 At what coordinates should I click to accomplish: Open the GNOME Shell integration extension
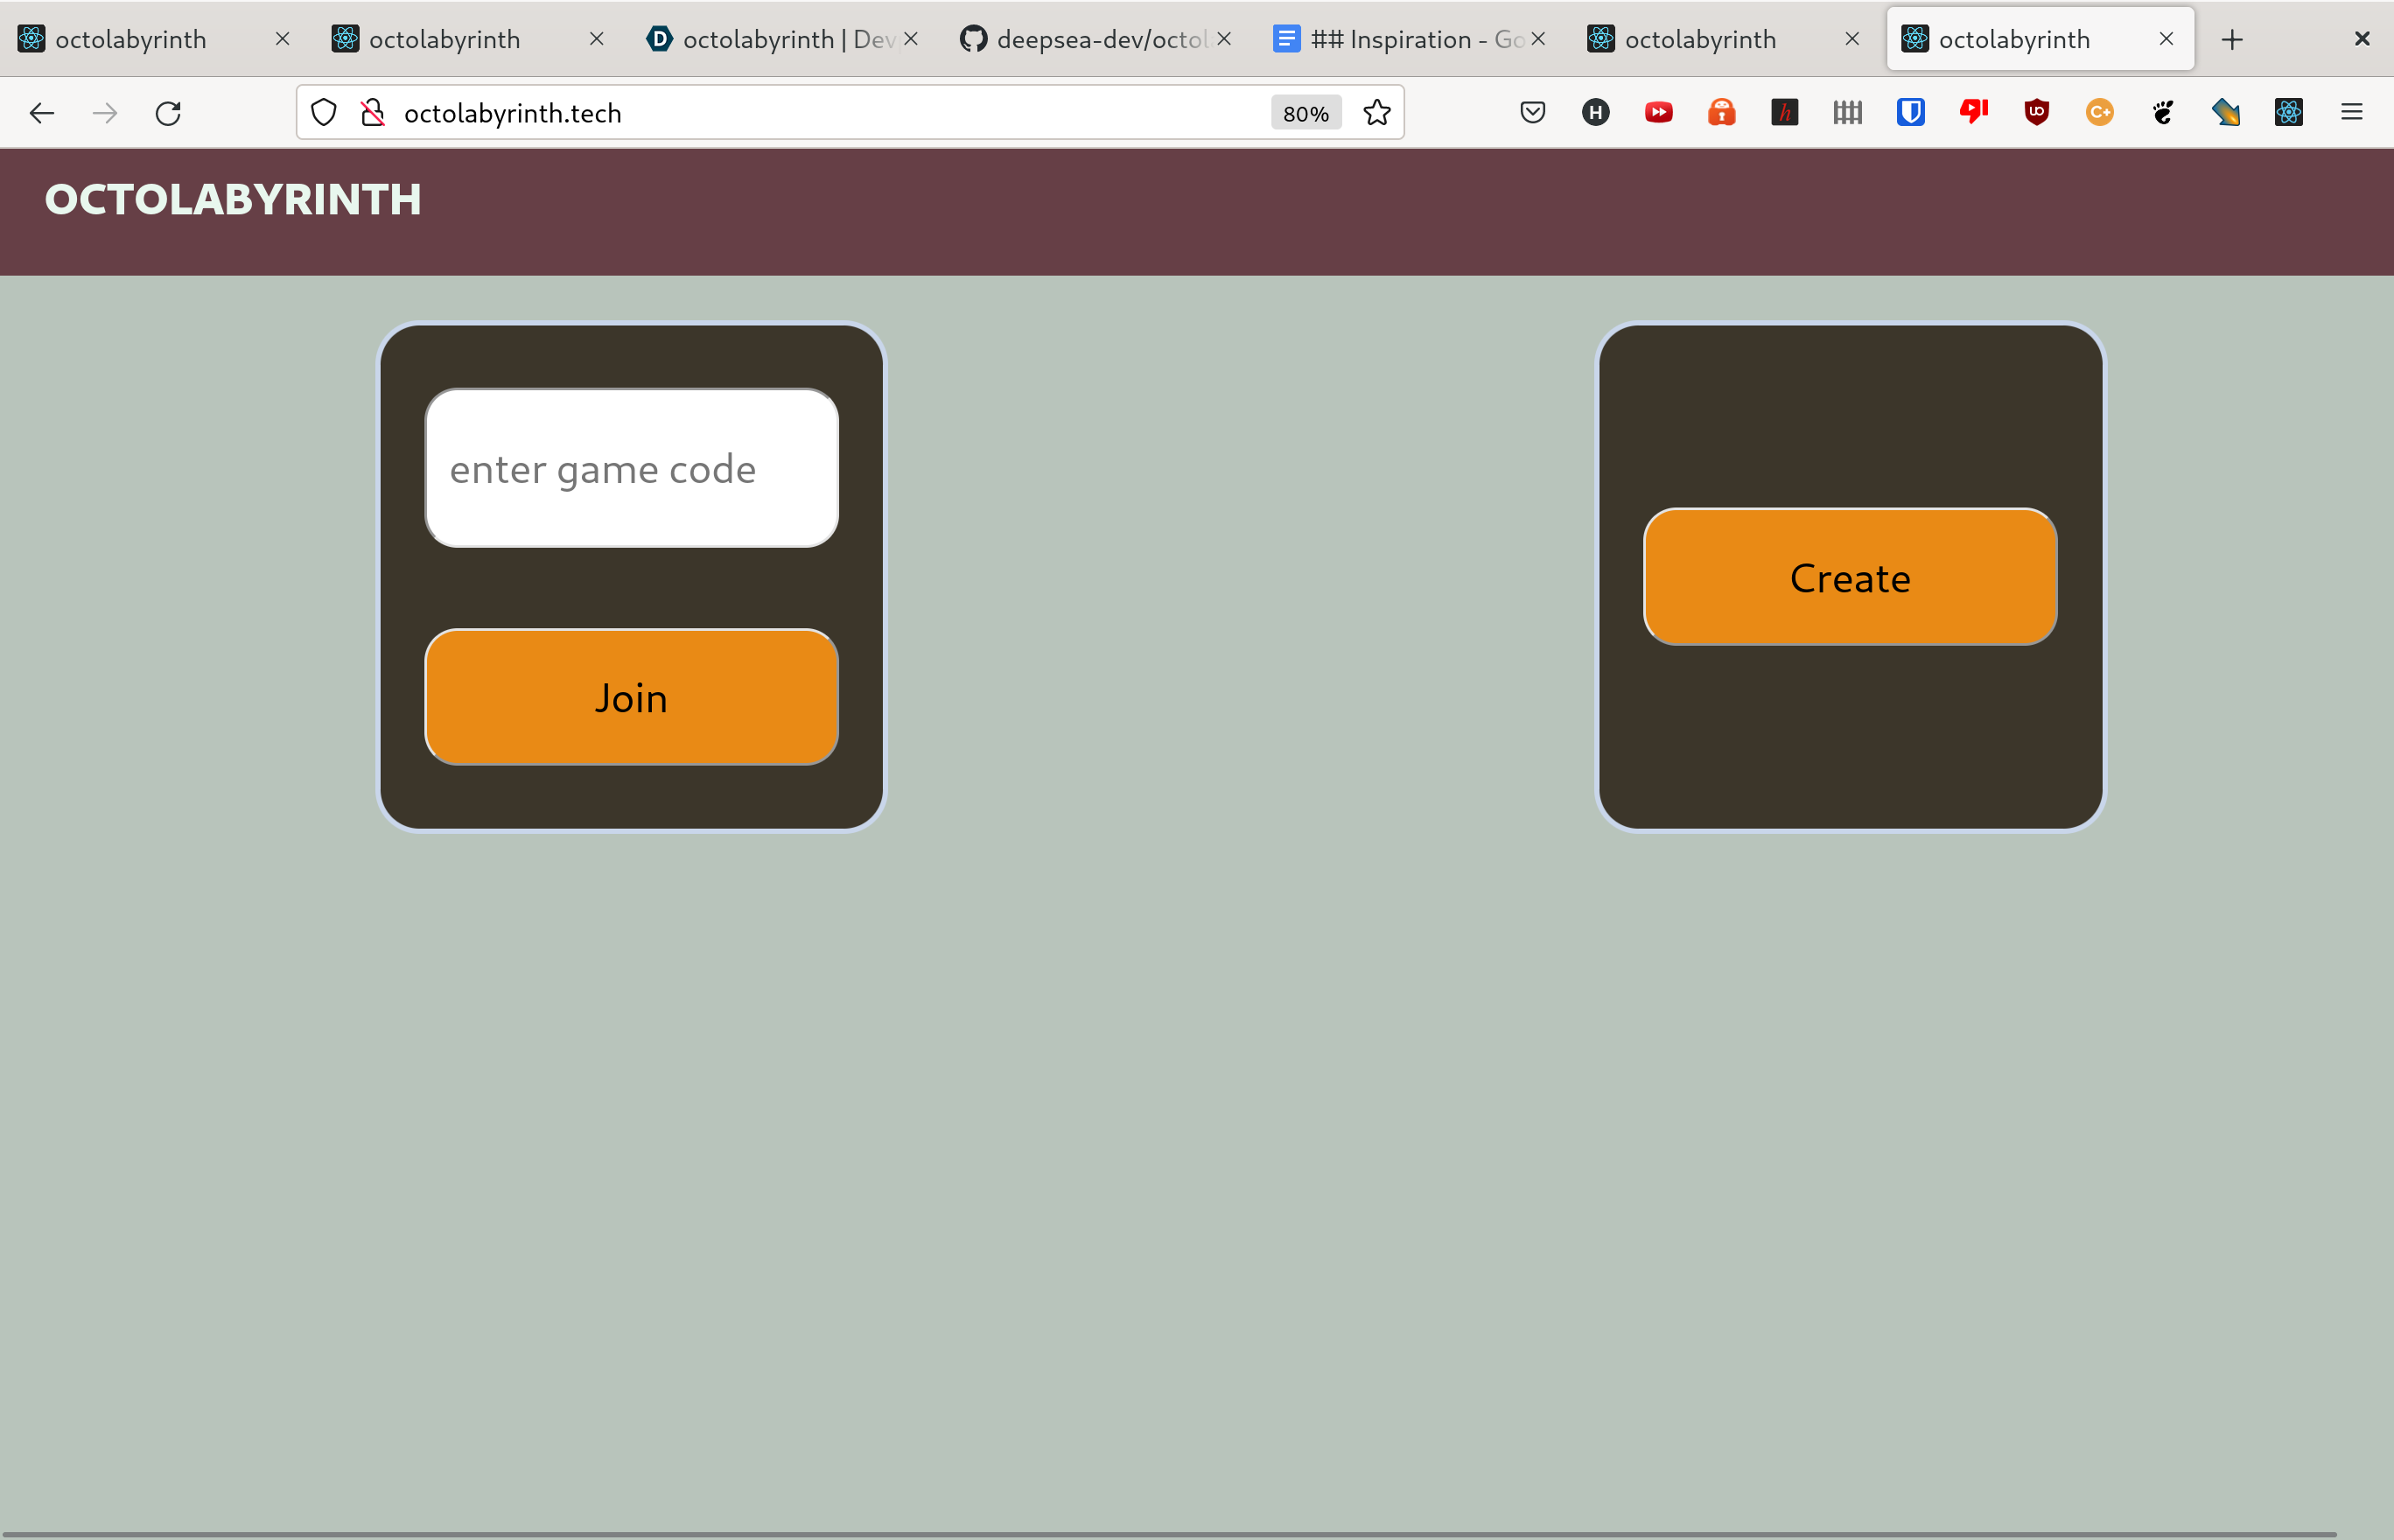point(2162,112)
